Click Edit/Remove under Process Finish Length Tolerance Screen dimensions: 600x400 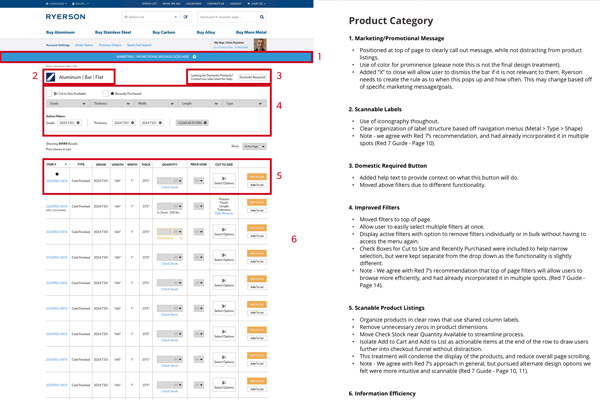224,213
